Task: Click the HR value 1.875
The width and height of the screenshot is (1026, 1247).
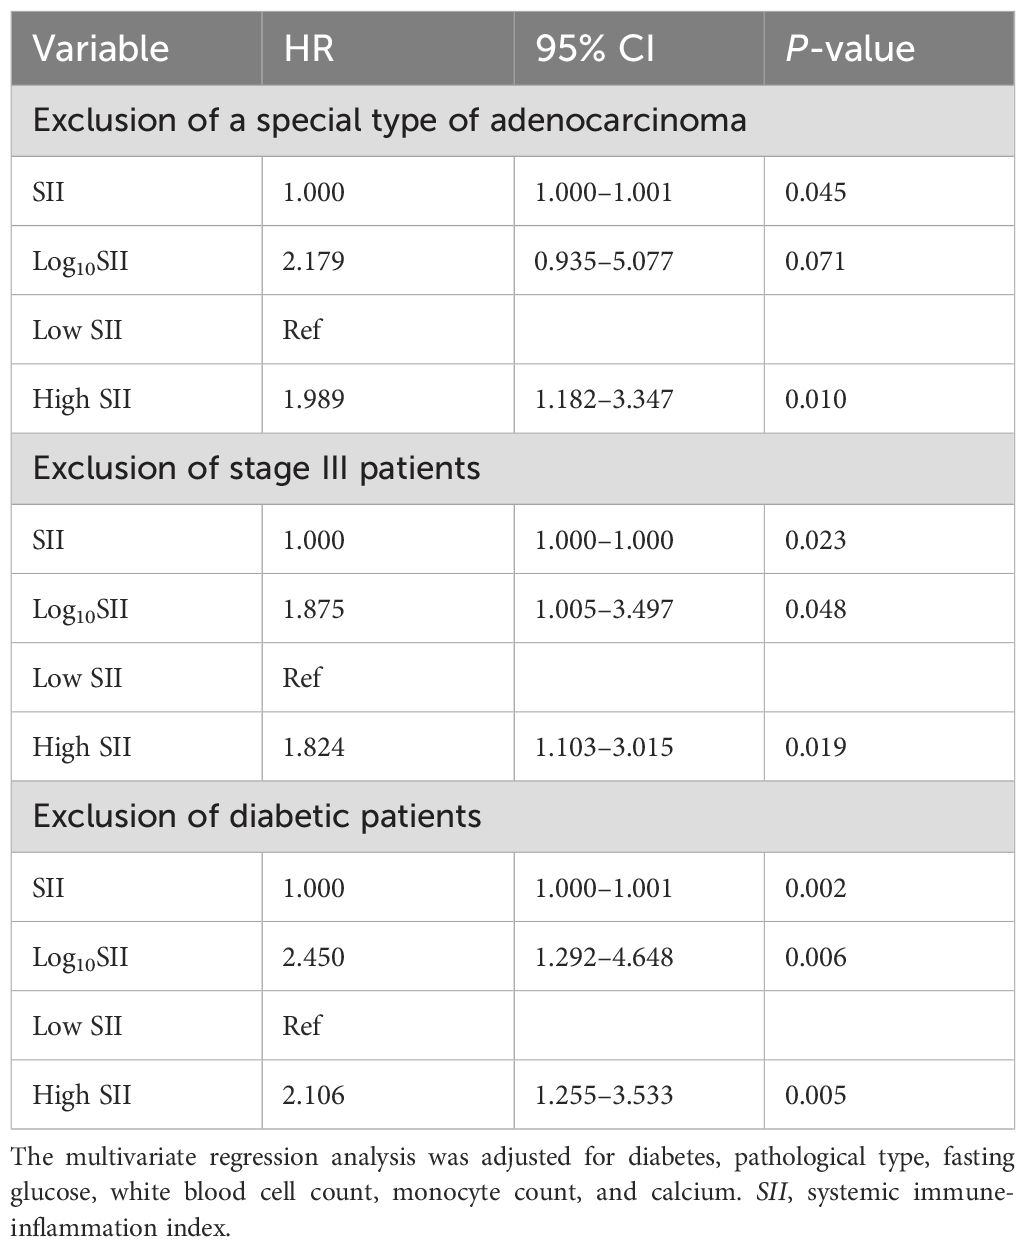Action: point(314,609)
